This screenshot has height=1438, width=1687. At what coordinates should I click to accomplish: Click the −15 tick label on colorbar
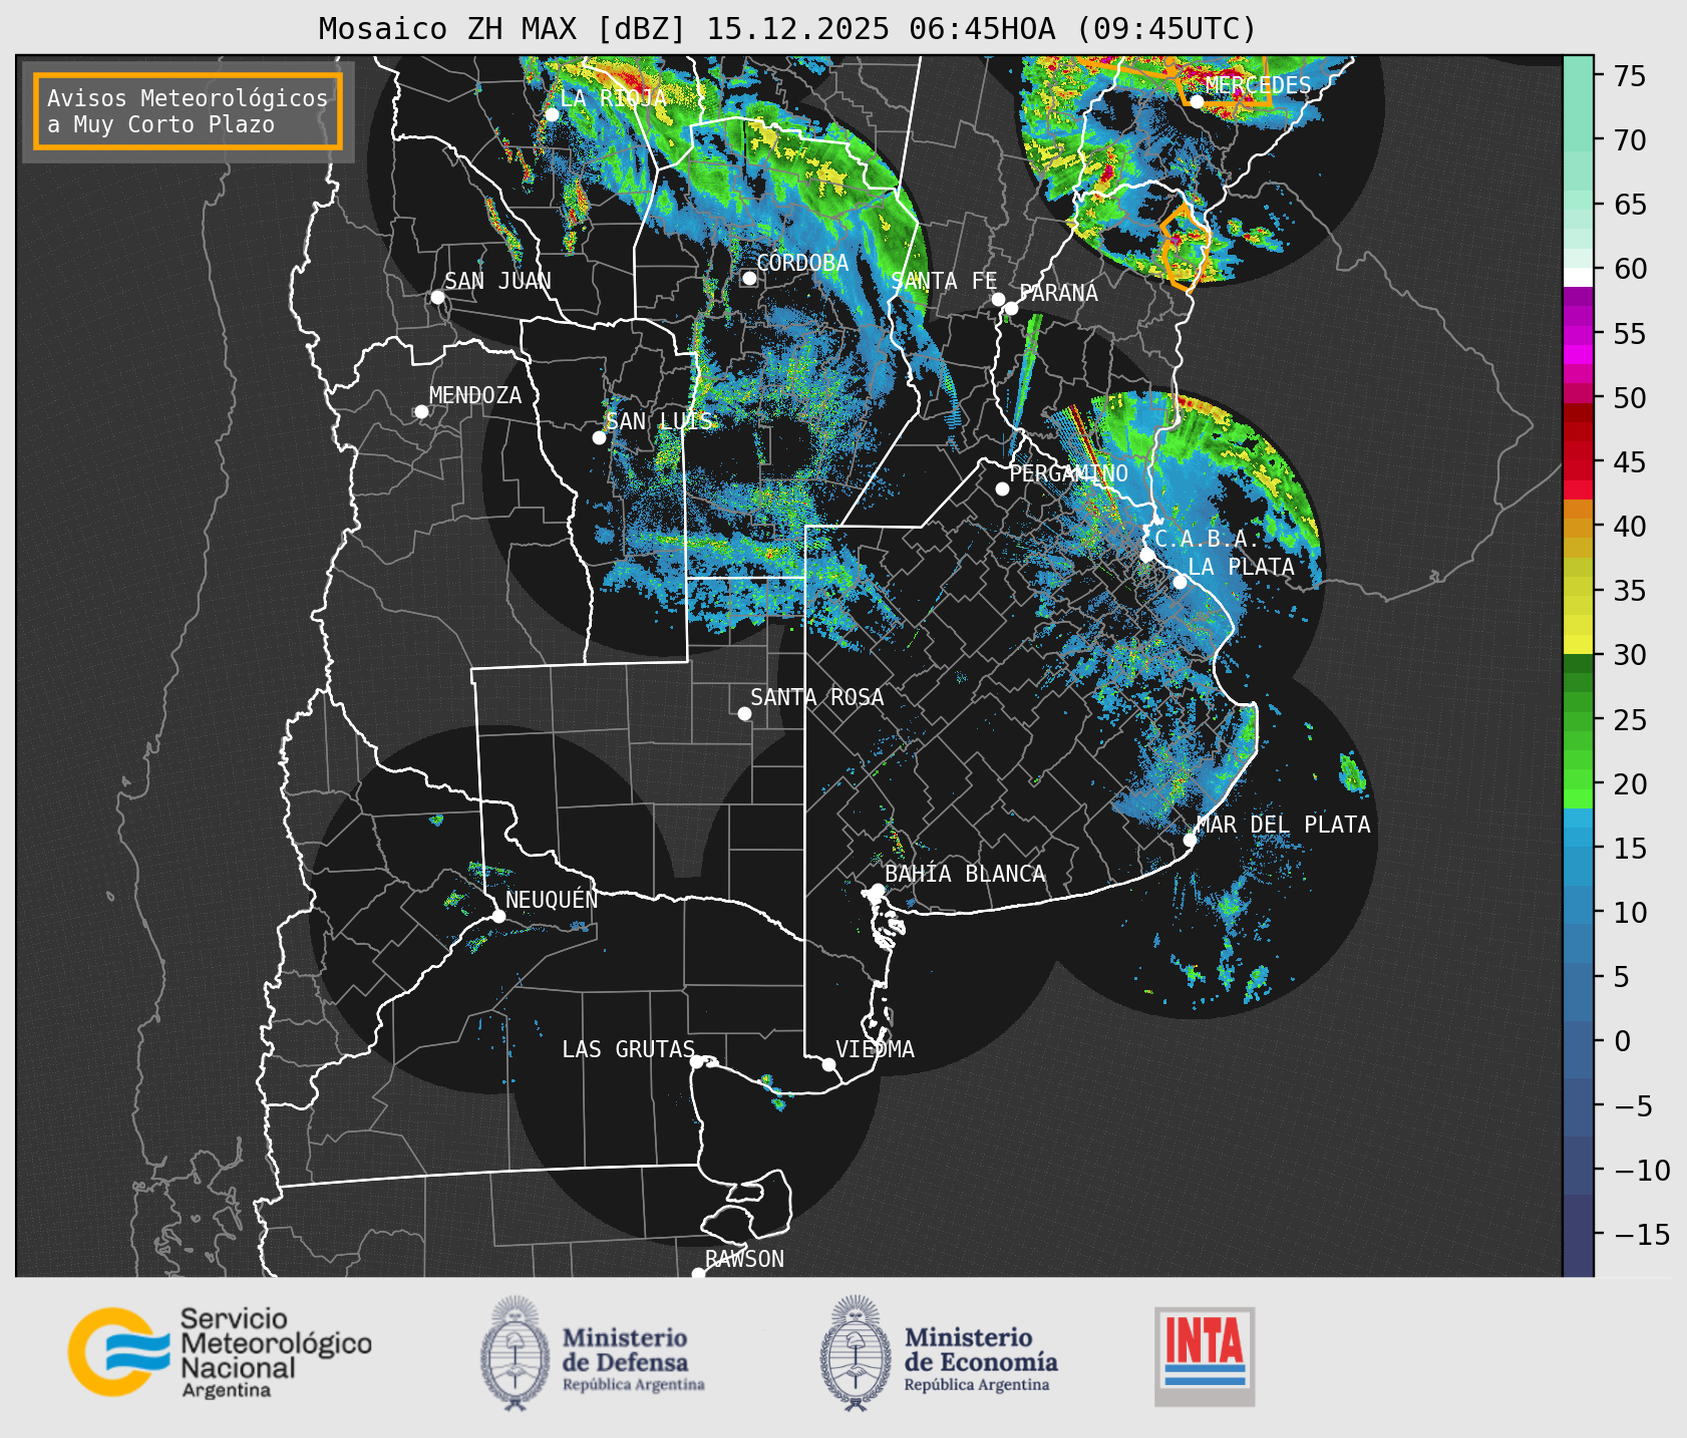click(x=1641, y=1234)
